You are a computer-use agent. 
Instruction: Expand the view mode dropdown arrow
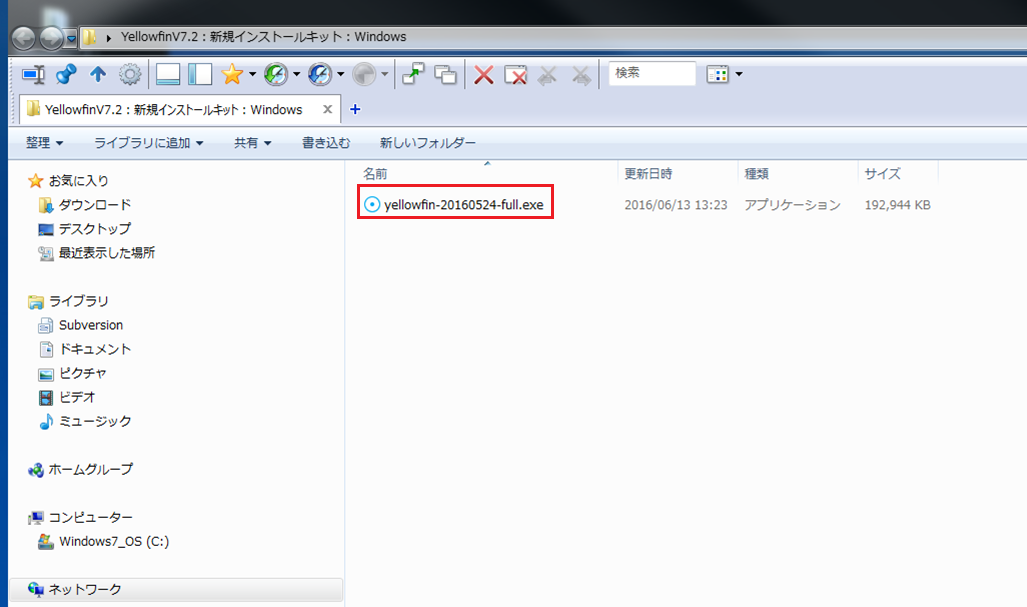[x=739, y=74]
